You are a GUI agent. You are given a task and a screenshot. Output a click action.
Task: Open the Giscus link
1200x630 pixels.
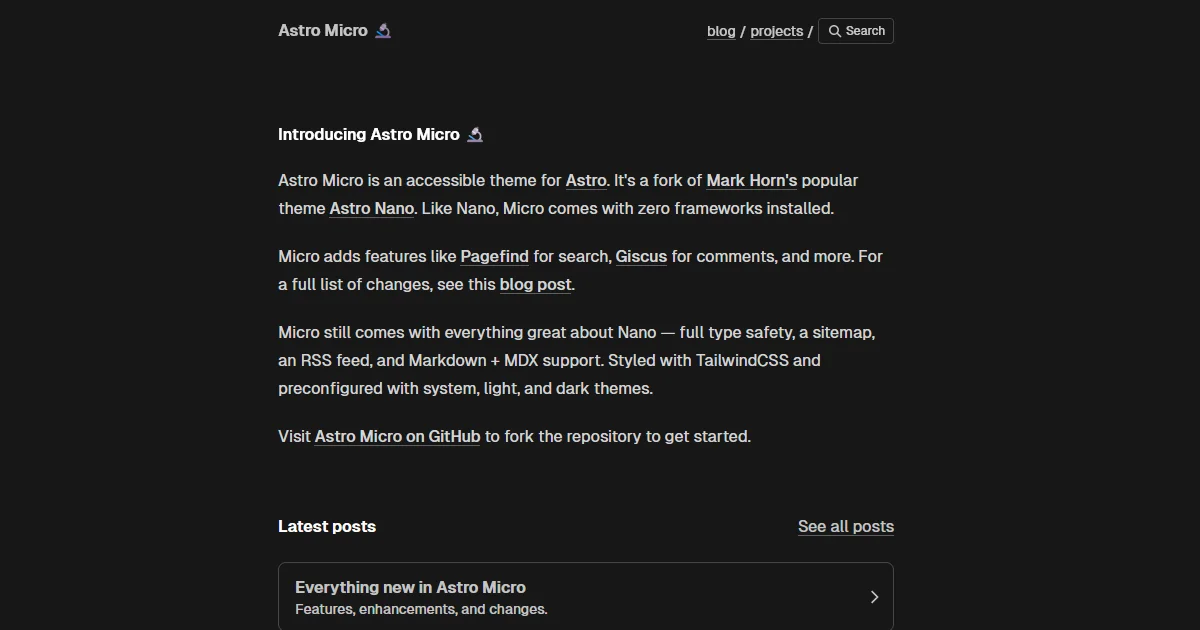click(x=641, y=256)
